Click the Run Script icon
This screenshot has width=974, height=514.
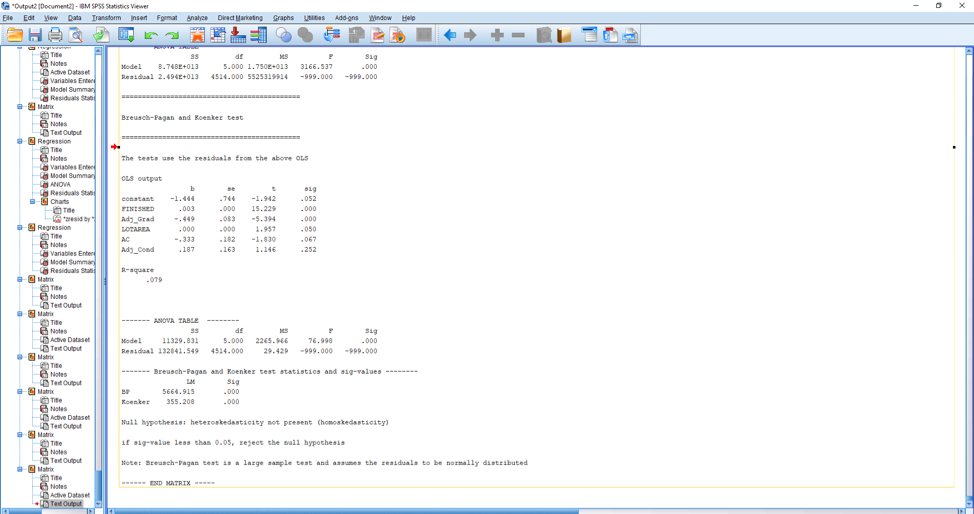pos(398,35)
